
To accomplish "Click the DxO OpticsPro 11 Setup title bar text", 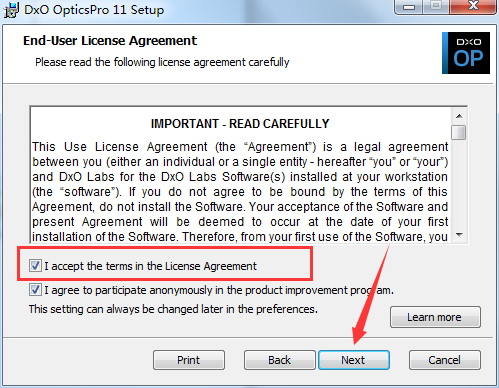I will pyautogui.click(x=94, y=10).
